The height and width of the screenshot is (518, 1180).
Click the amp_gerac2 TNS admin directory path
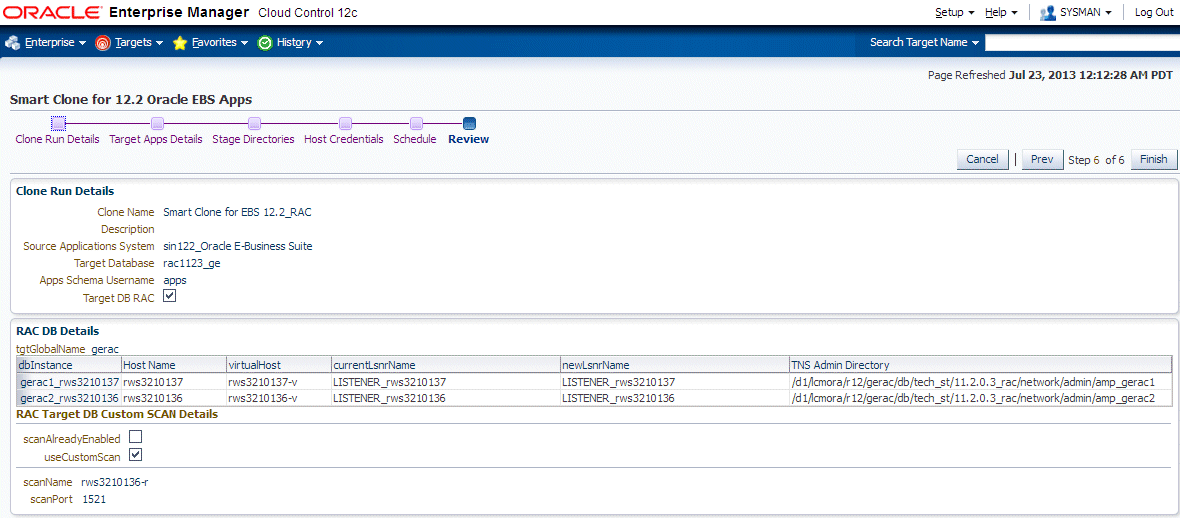(x=973, y=398)
